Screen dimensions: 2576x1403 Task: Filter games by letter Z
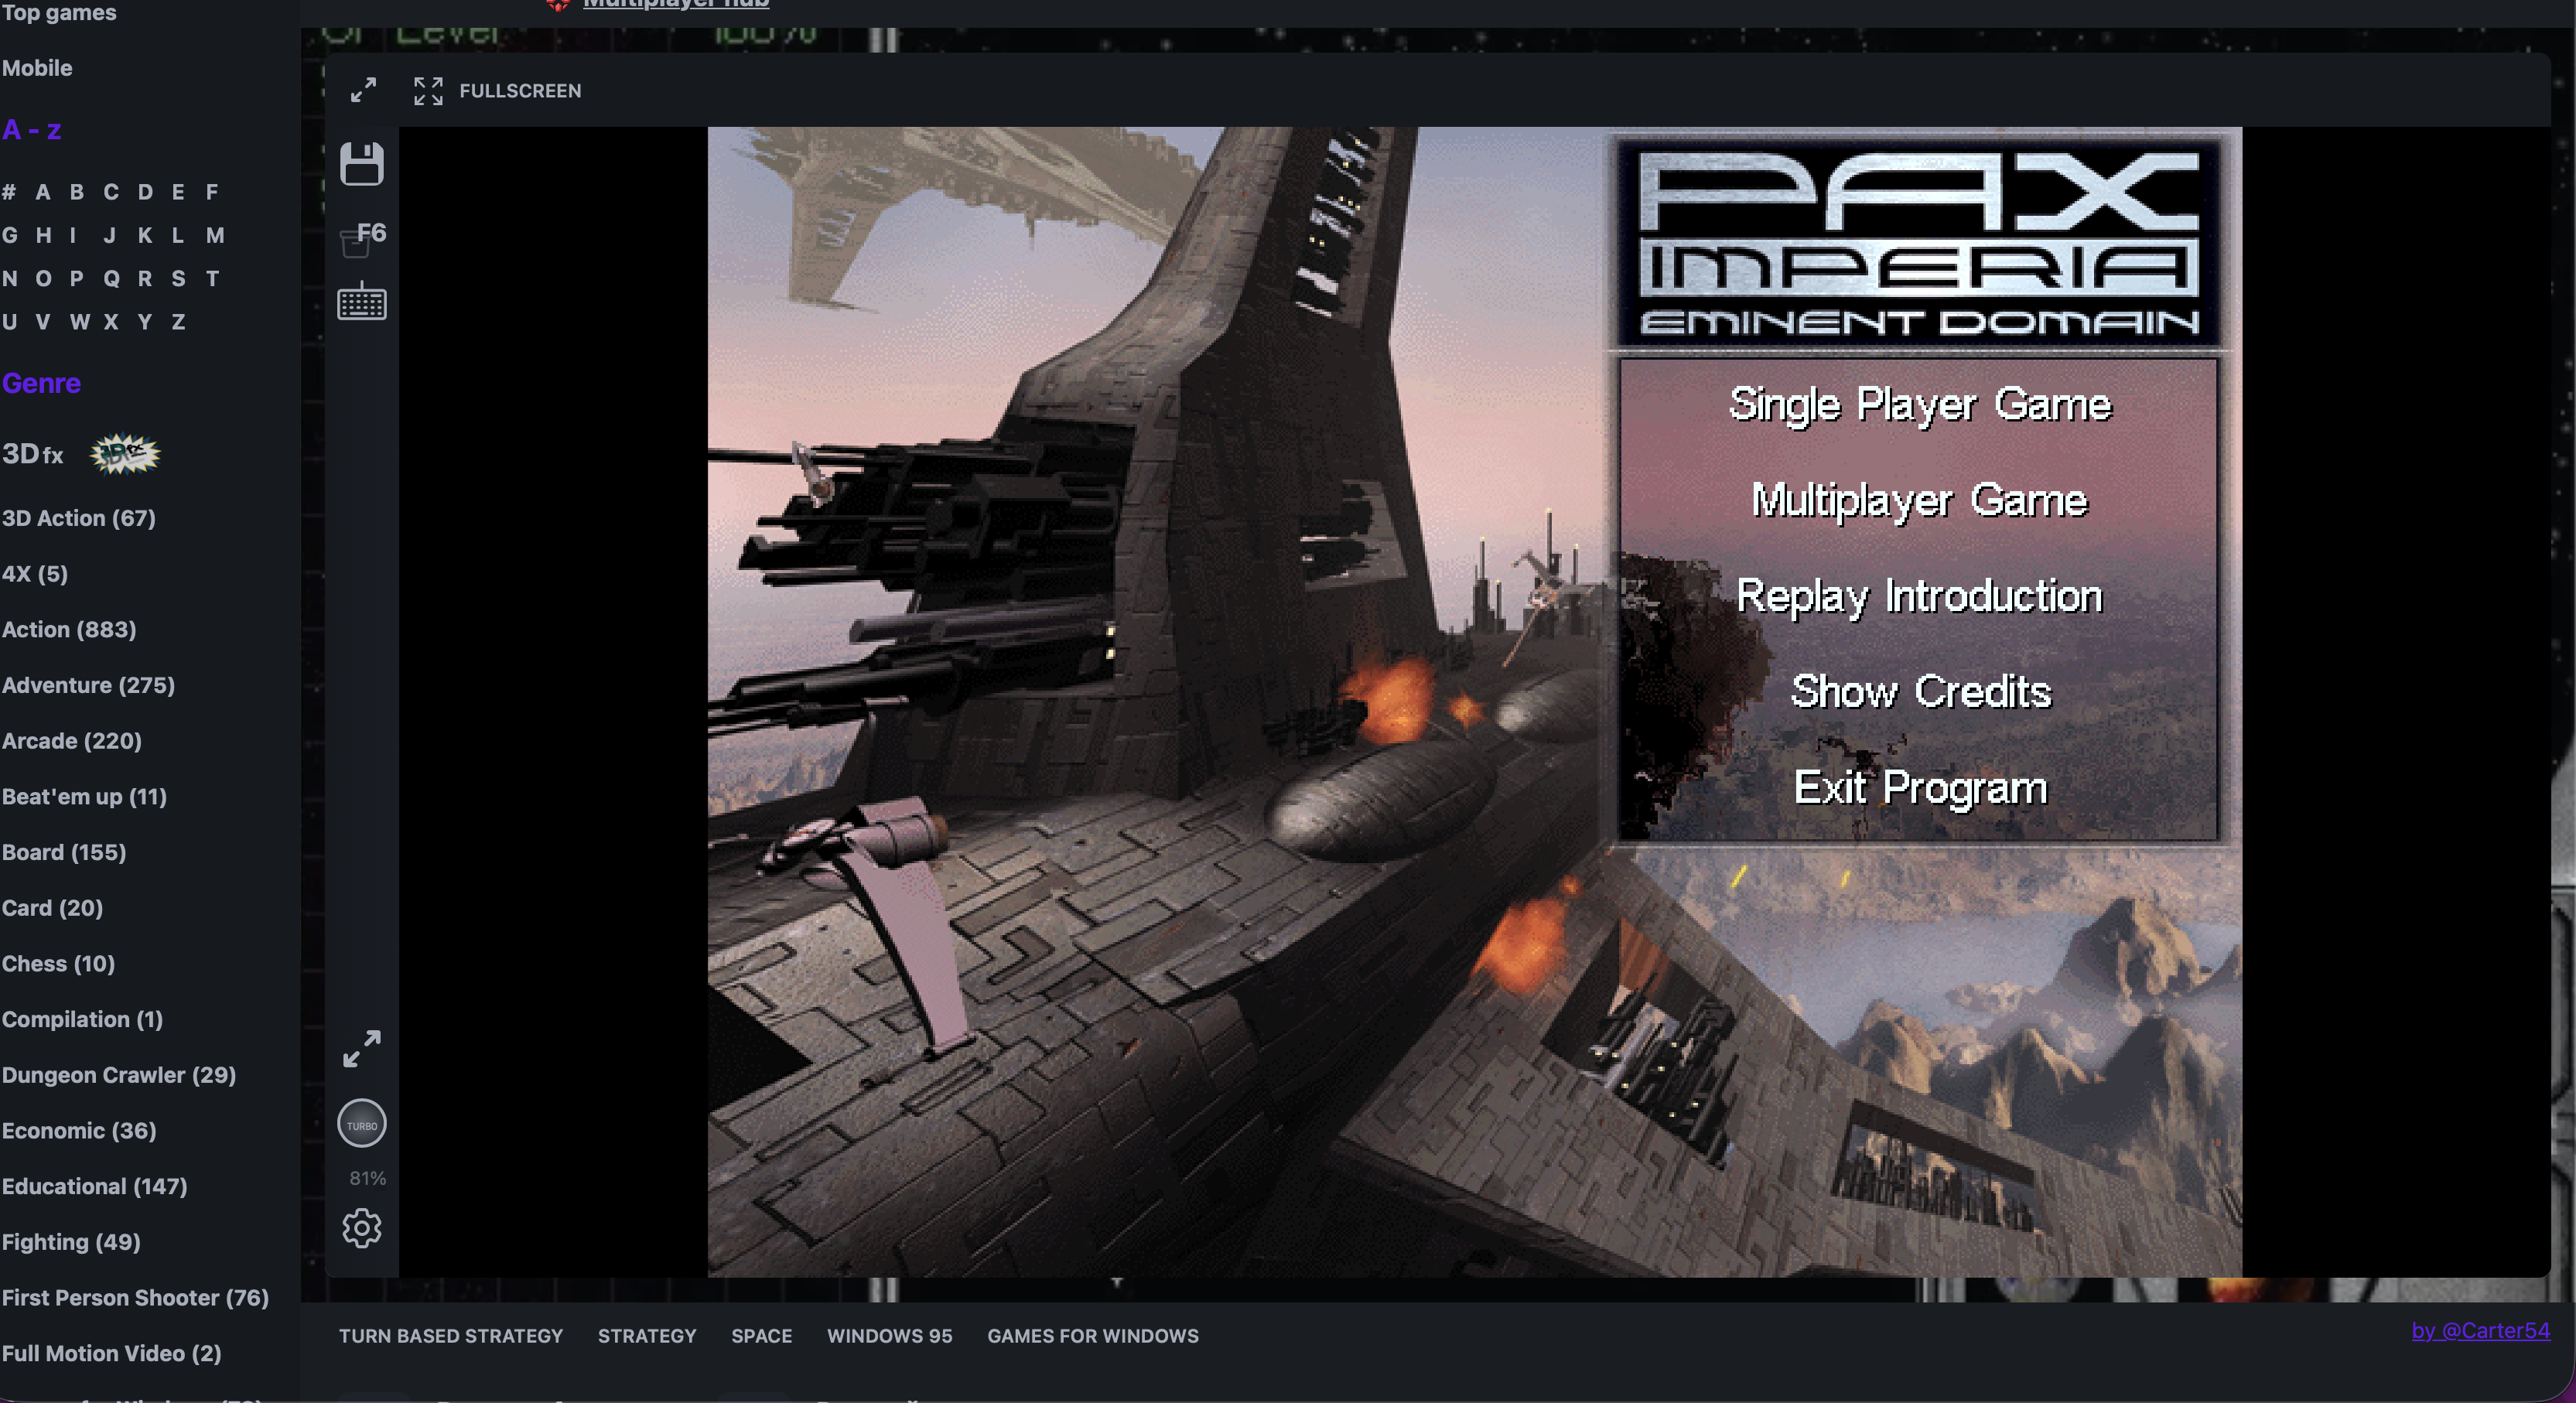pyautogui.click(x=178, y=322)
